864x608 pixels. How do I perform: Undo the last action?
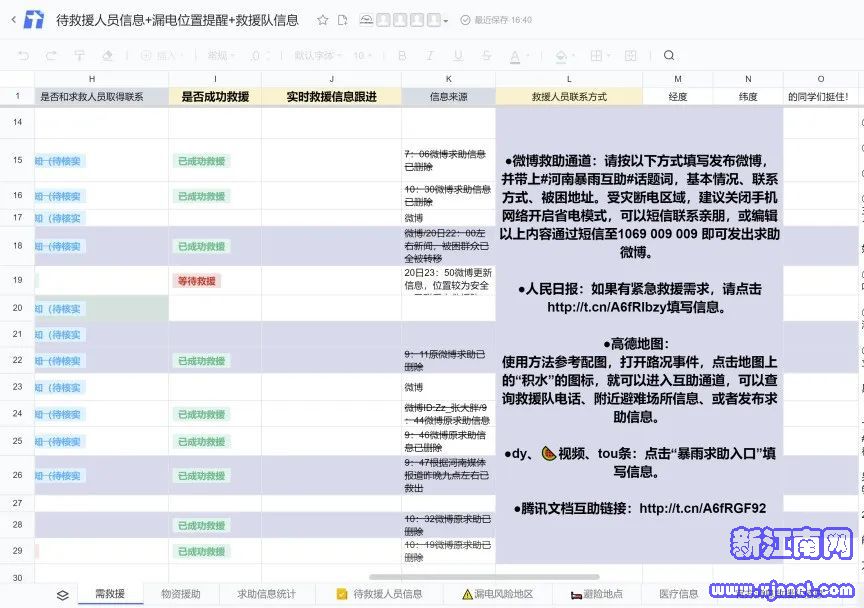(23, 56)
